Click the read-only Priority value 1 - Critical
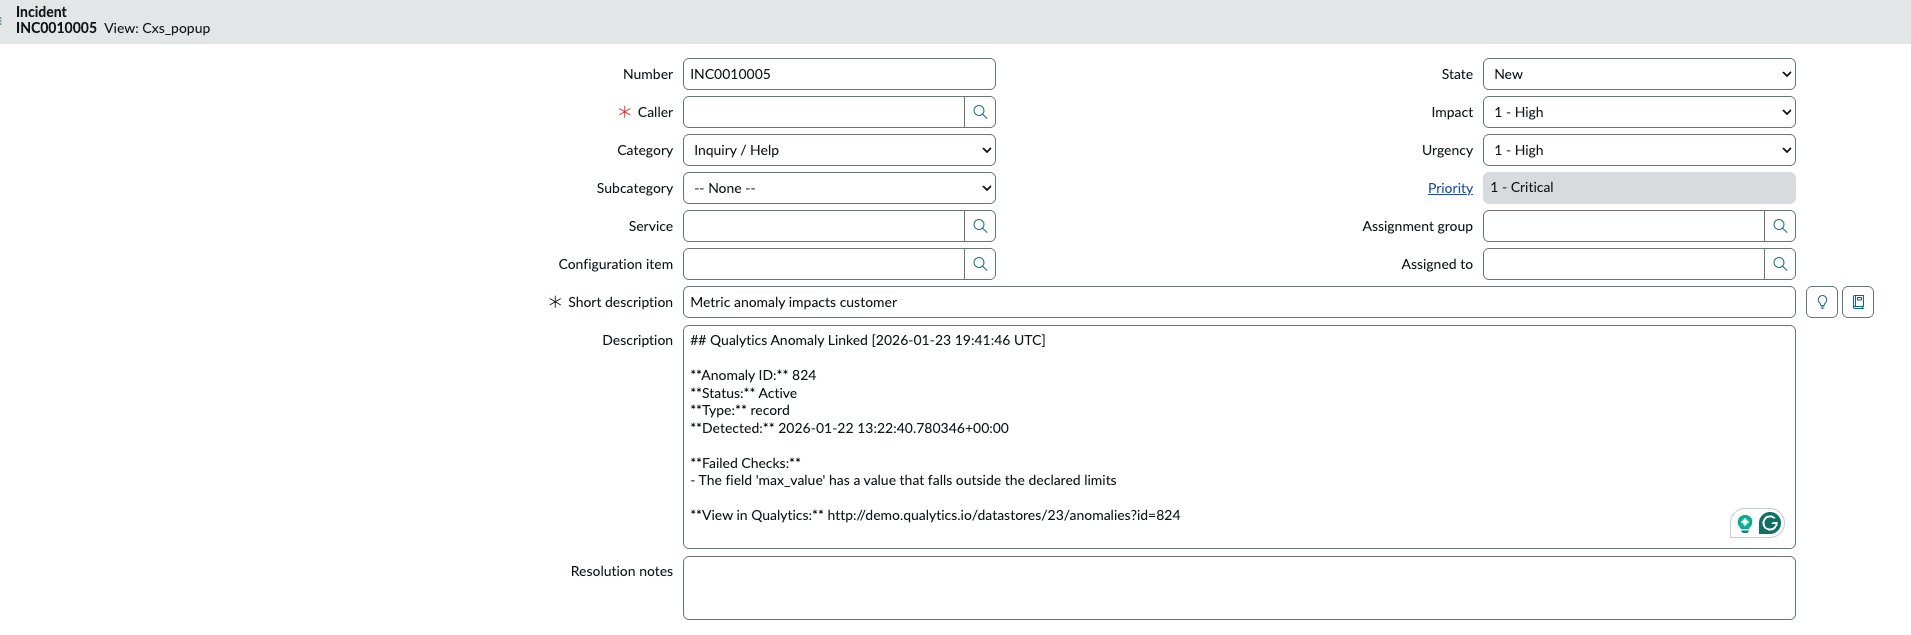This screenshot has width=1911, height=635. coord(1639,188)
